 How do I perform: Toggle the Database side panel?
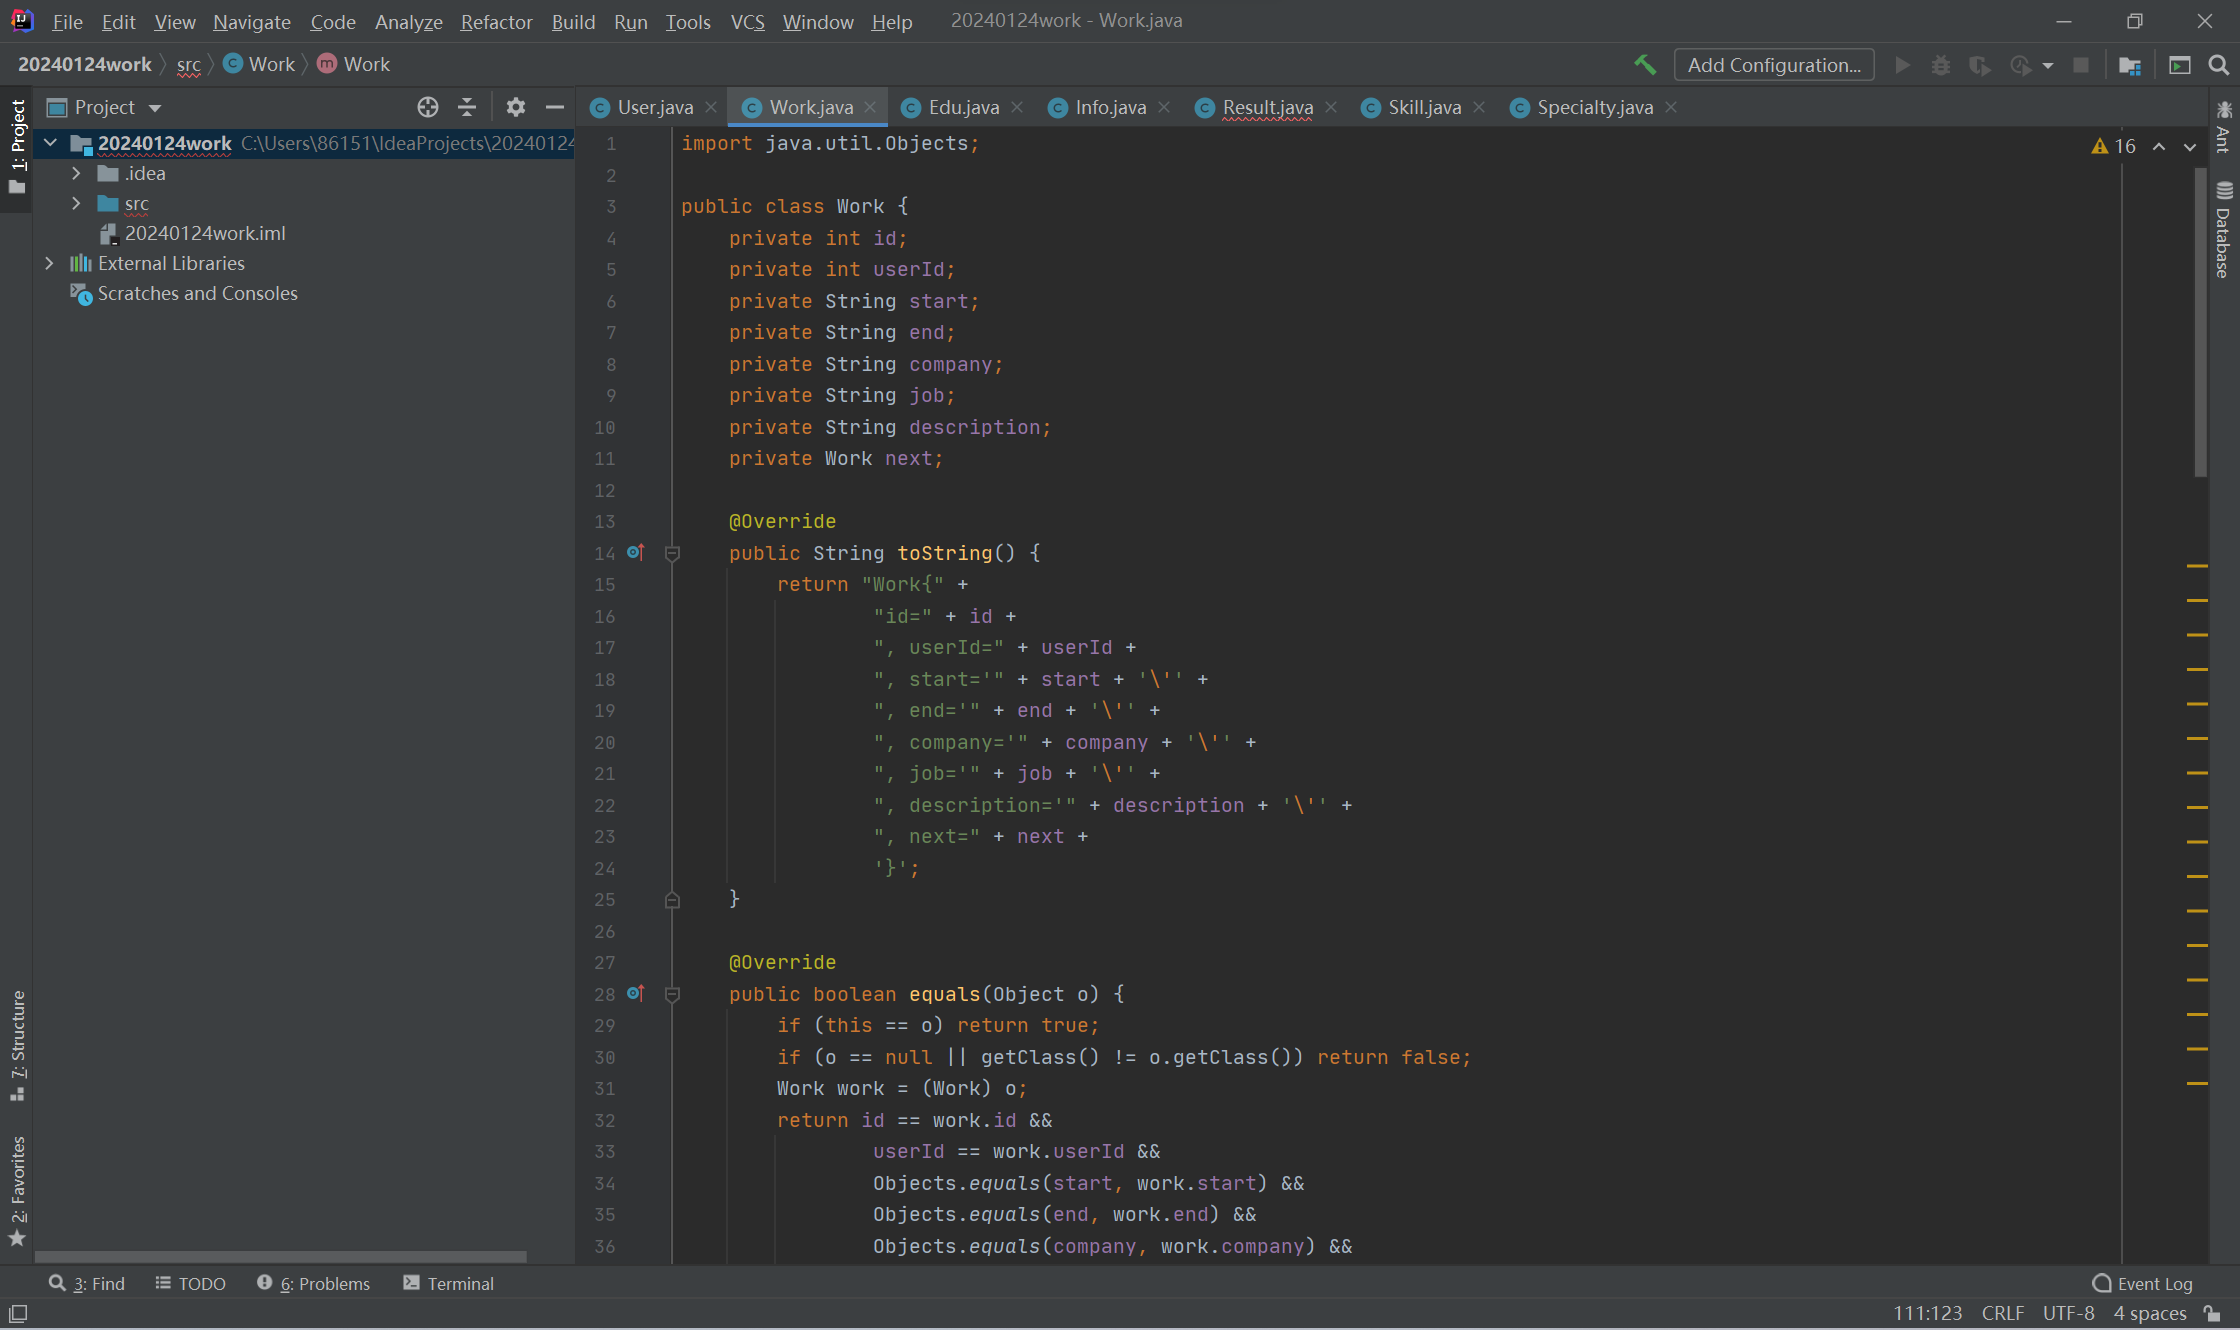(x=2223, y=232)
